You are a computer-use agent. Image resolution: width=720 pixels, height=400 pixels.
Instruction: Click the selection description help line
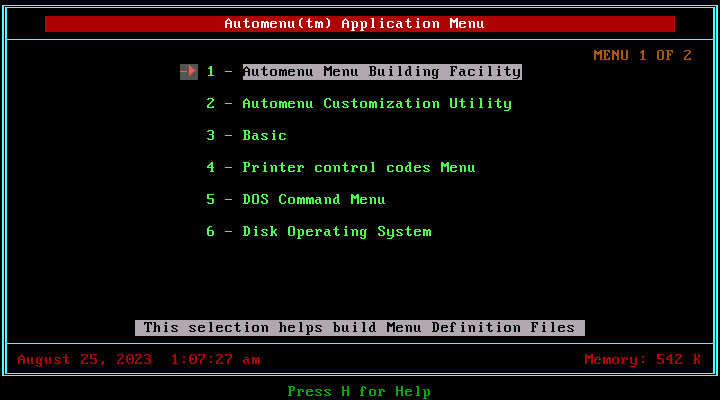click(360, 328)
